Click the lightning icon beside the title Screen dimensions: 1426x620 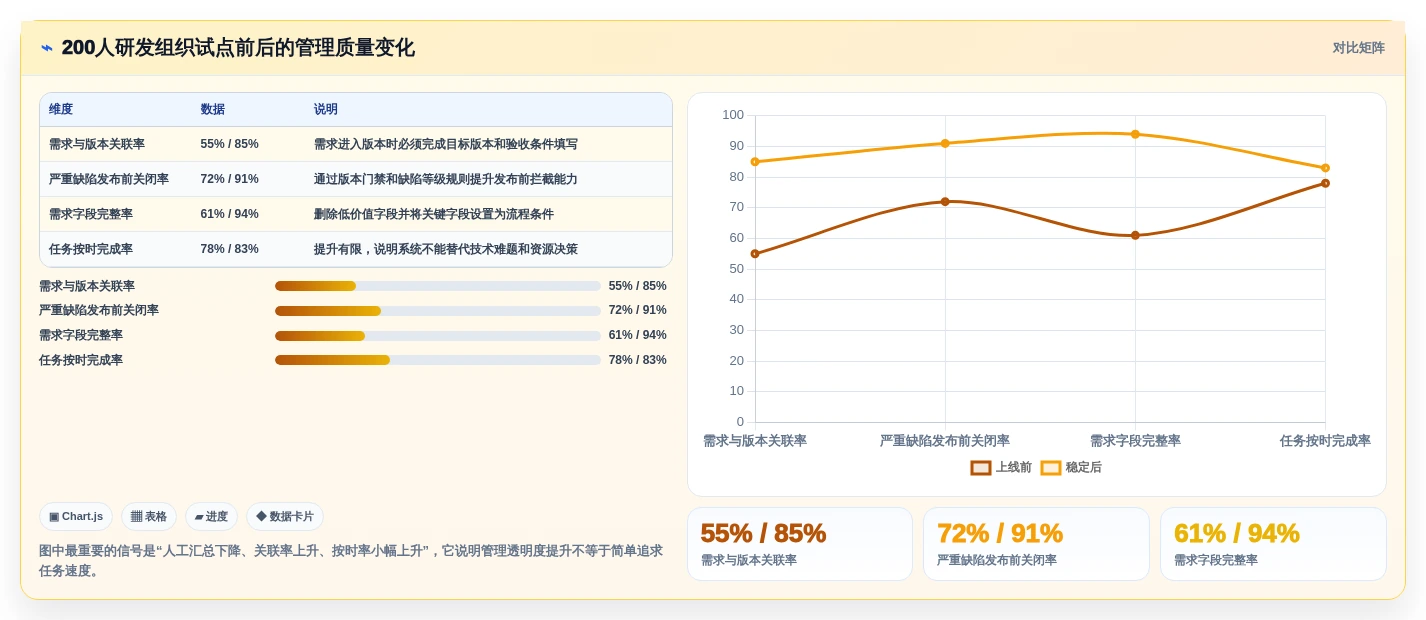(47, 48)
